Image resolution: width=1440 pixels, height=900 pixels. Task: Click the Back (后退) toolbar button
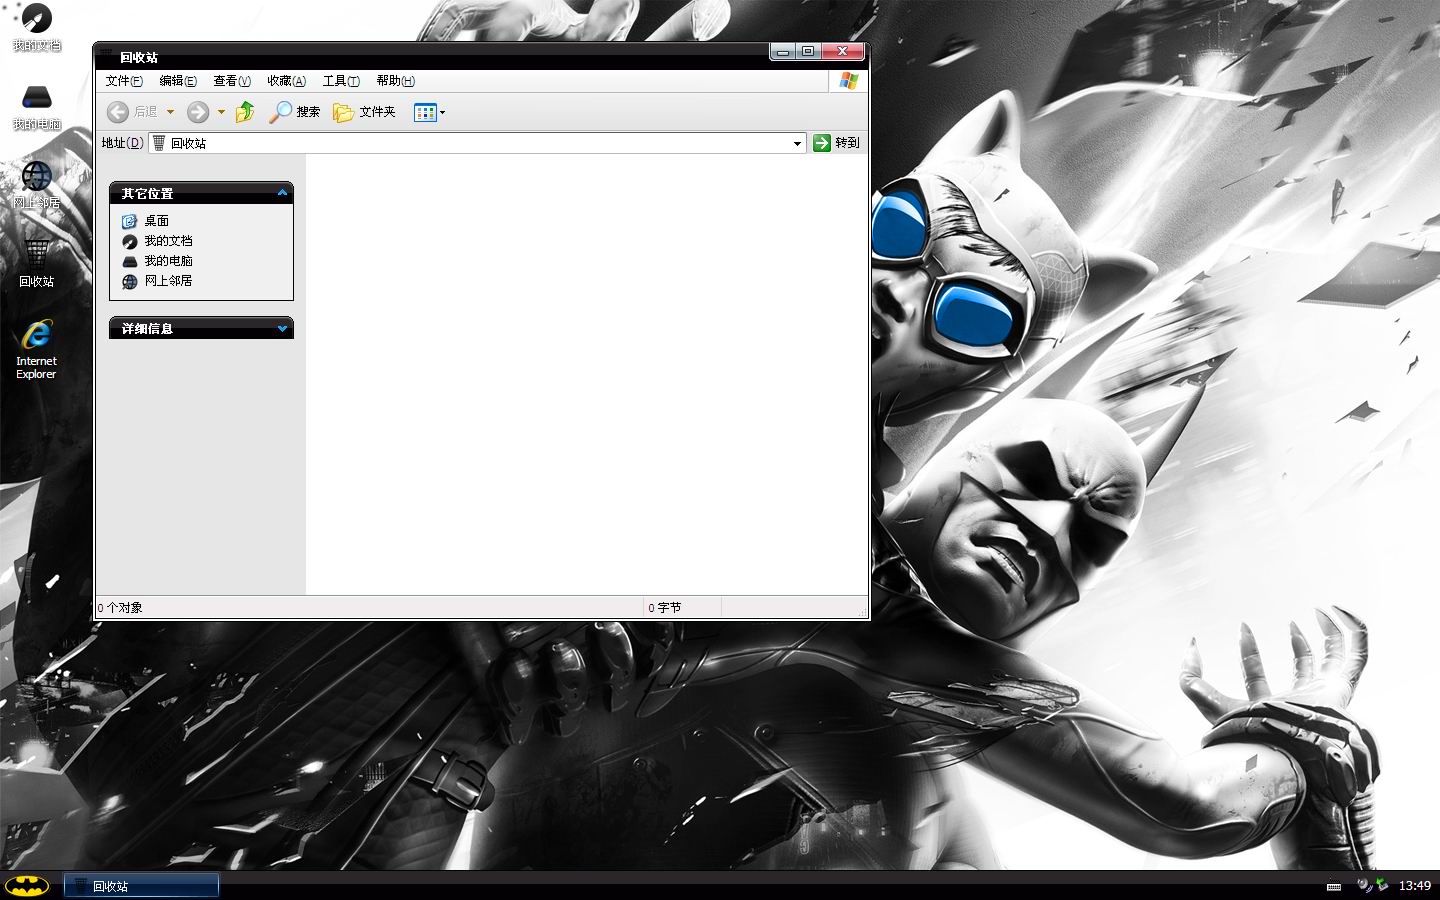pos(132,112)
